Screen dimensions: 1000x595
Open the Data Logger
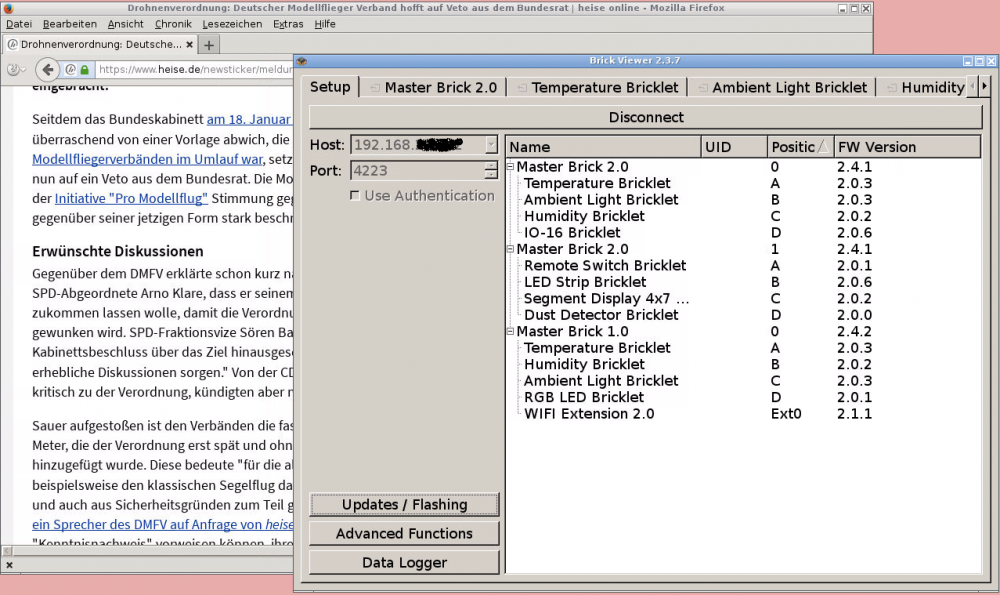click(x=404, y=562)
